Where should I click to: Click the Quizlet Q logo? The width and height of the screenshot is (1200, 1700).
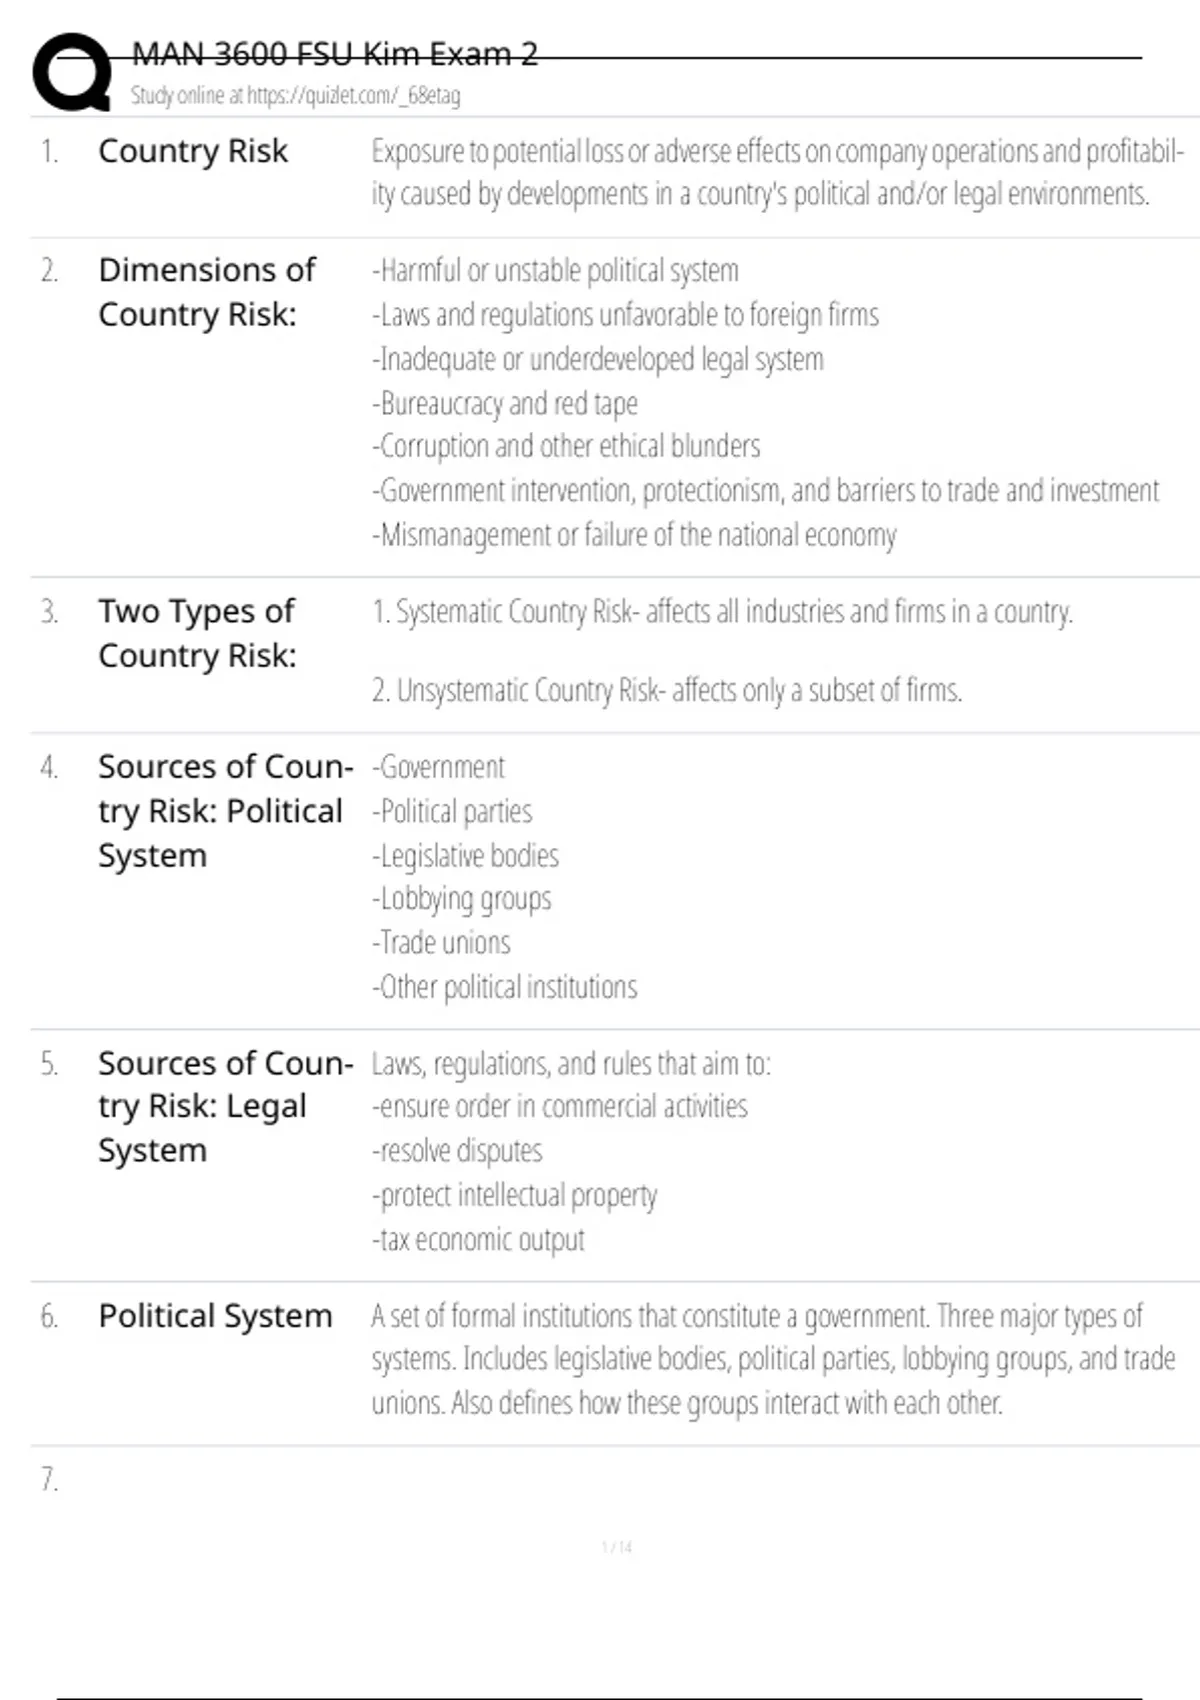click(72, 72)
